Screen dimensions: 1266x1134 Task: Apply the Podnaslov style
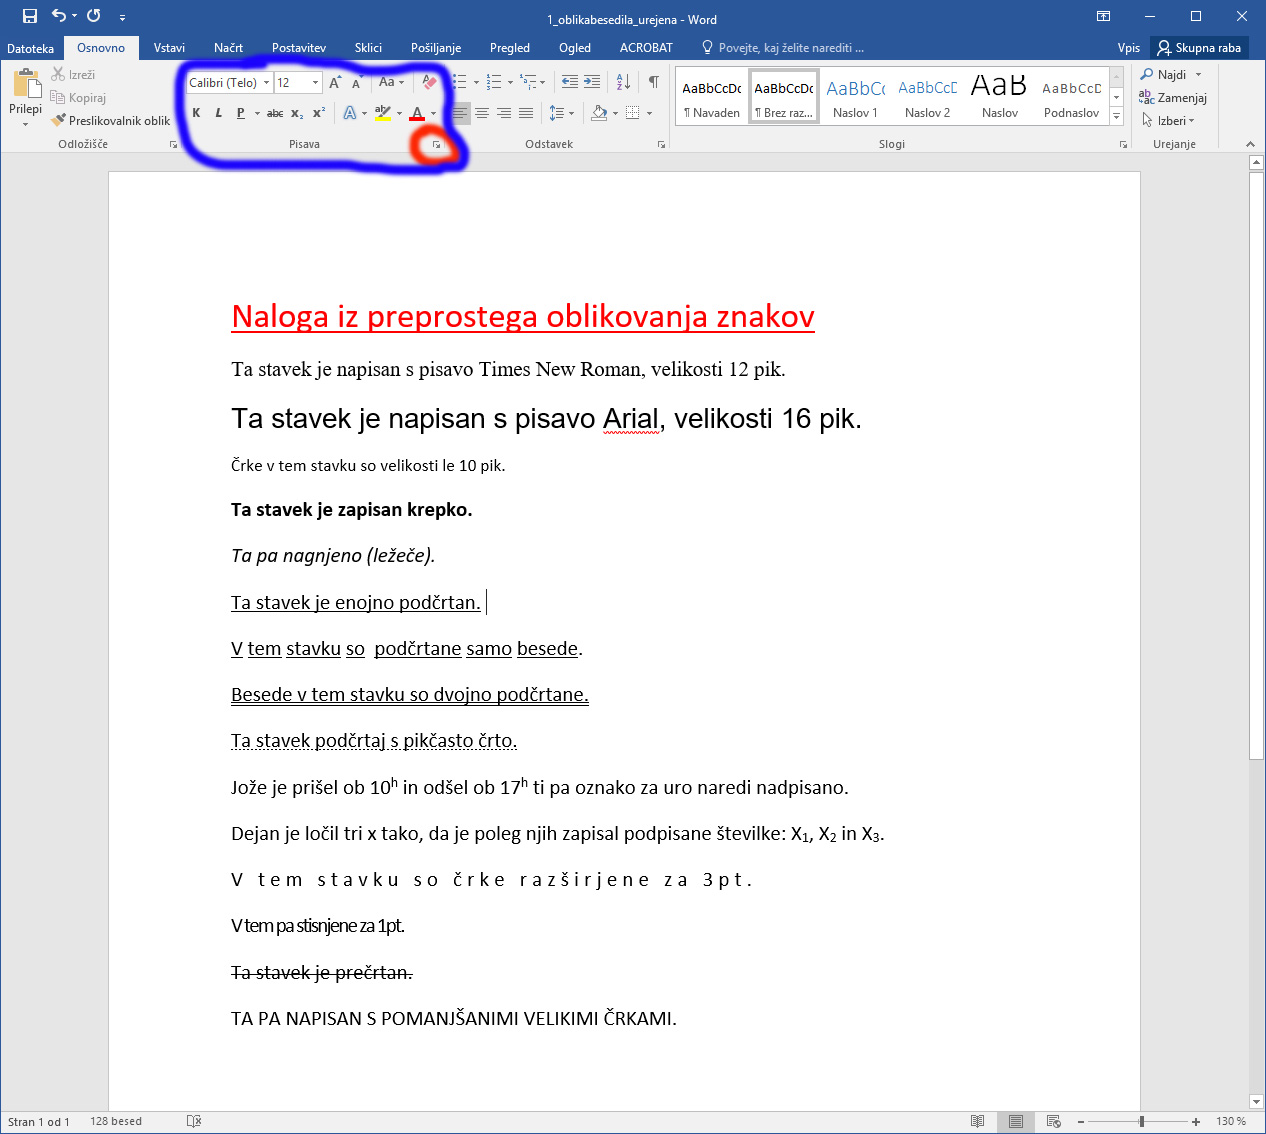1071,96
